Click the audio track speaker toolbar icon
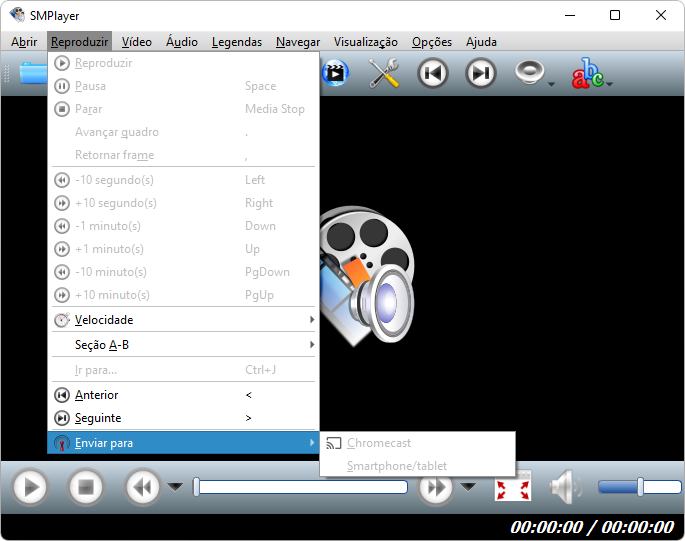This screenshot has width=685, height=541. tap(529, 72)
